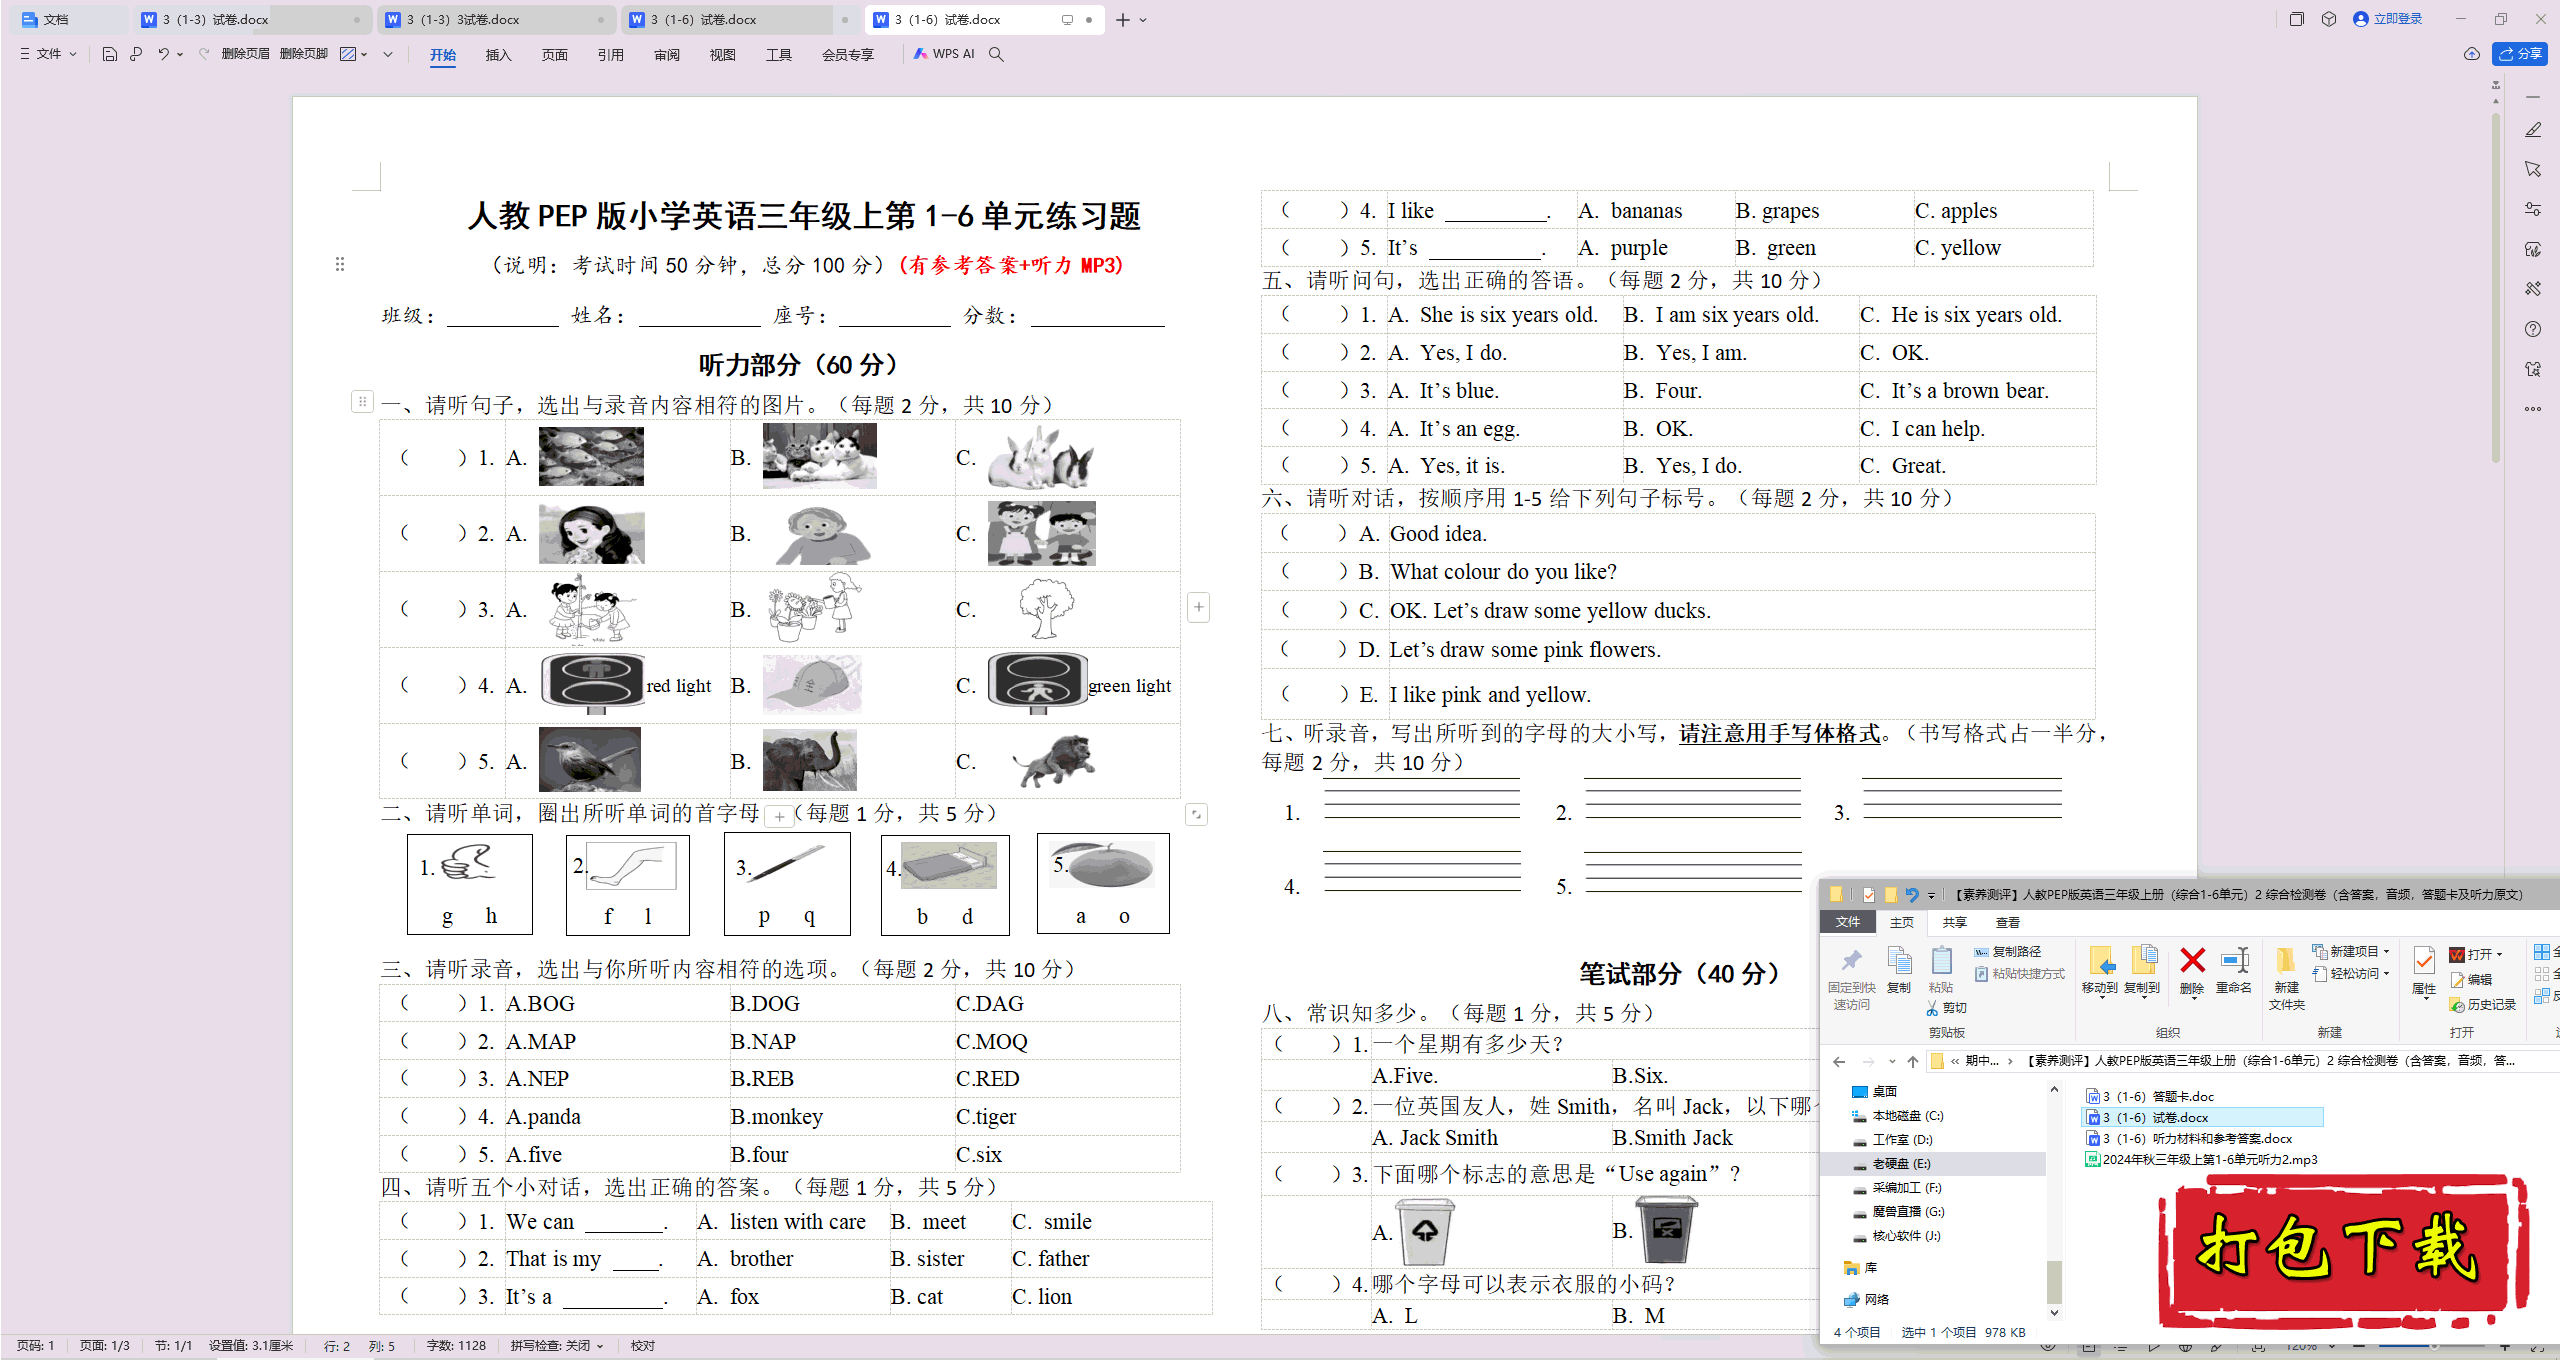Select the 2024年秋三年级上第1-6单元听力2.mp3 file
The image size is (2560, 1360).
coord(2201,1160)
